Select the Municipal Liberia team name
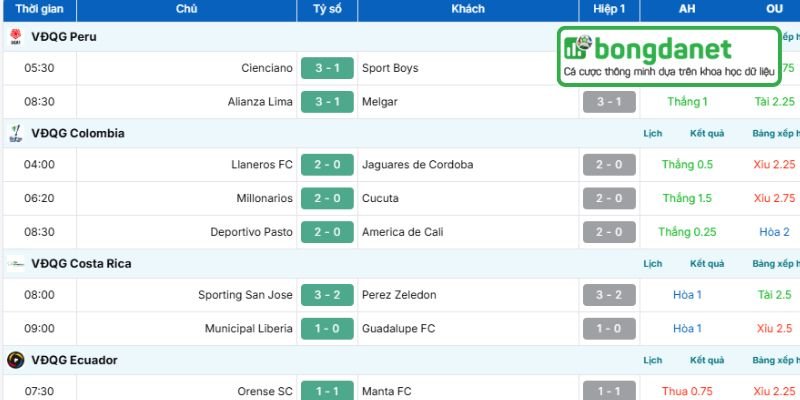The width and height of the screenshot is (800, 400). (x=249, y=328)
